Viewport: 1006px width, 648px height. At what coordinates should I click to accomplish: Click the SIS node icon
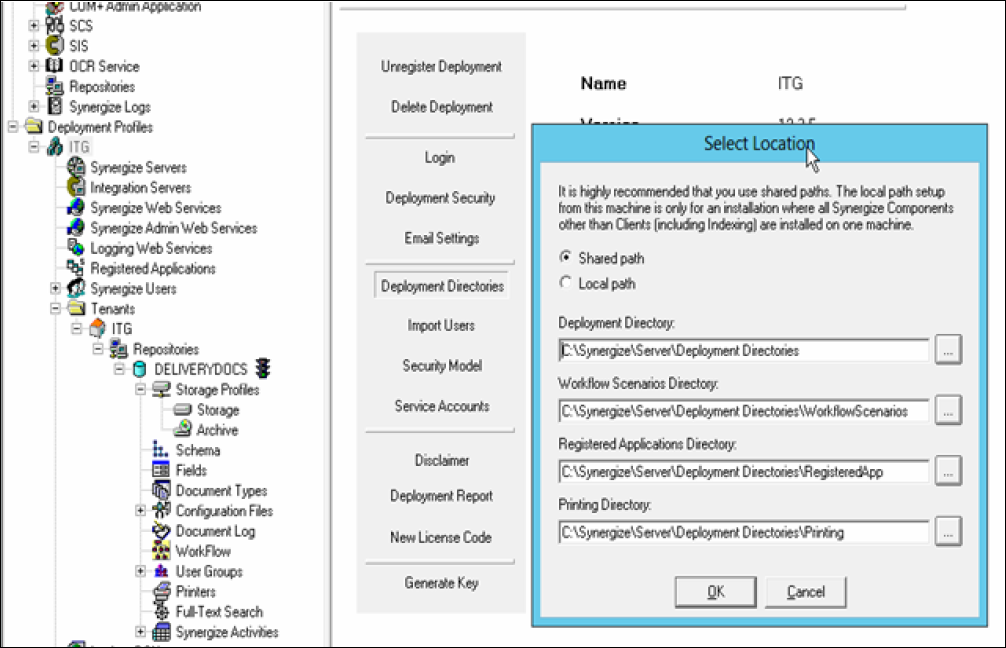[x=55, y=46]
